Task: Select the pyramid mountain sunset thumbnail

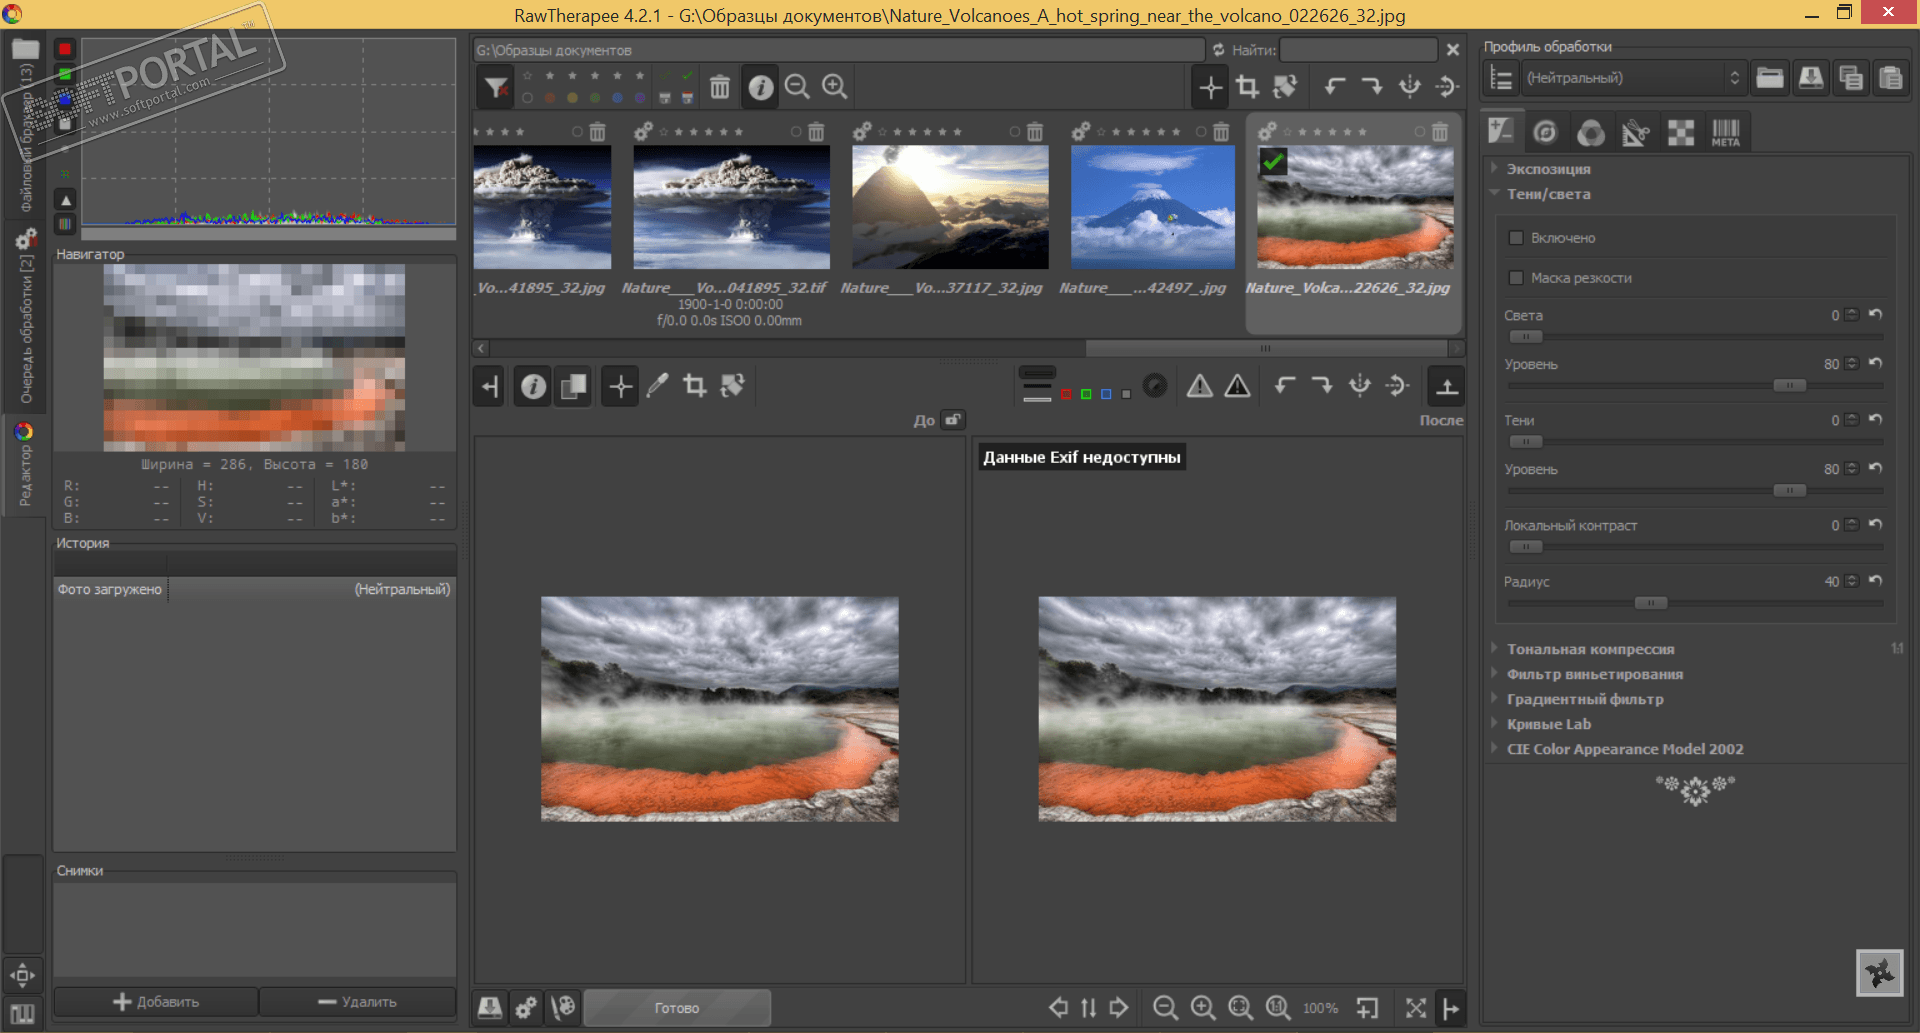Action: [950, 208]
